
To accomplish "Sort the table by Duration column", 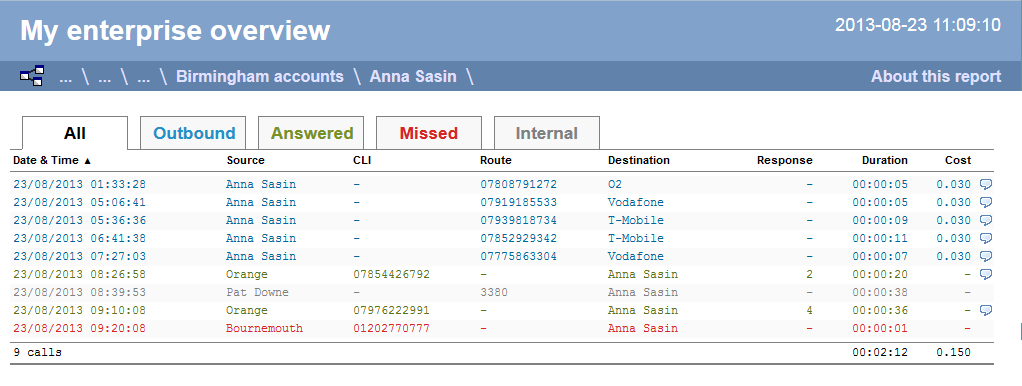I will pyautogui.click(x=884, y=160).
